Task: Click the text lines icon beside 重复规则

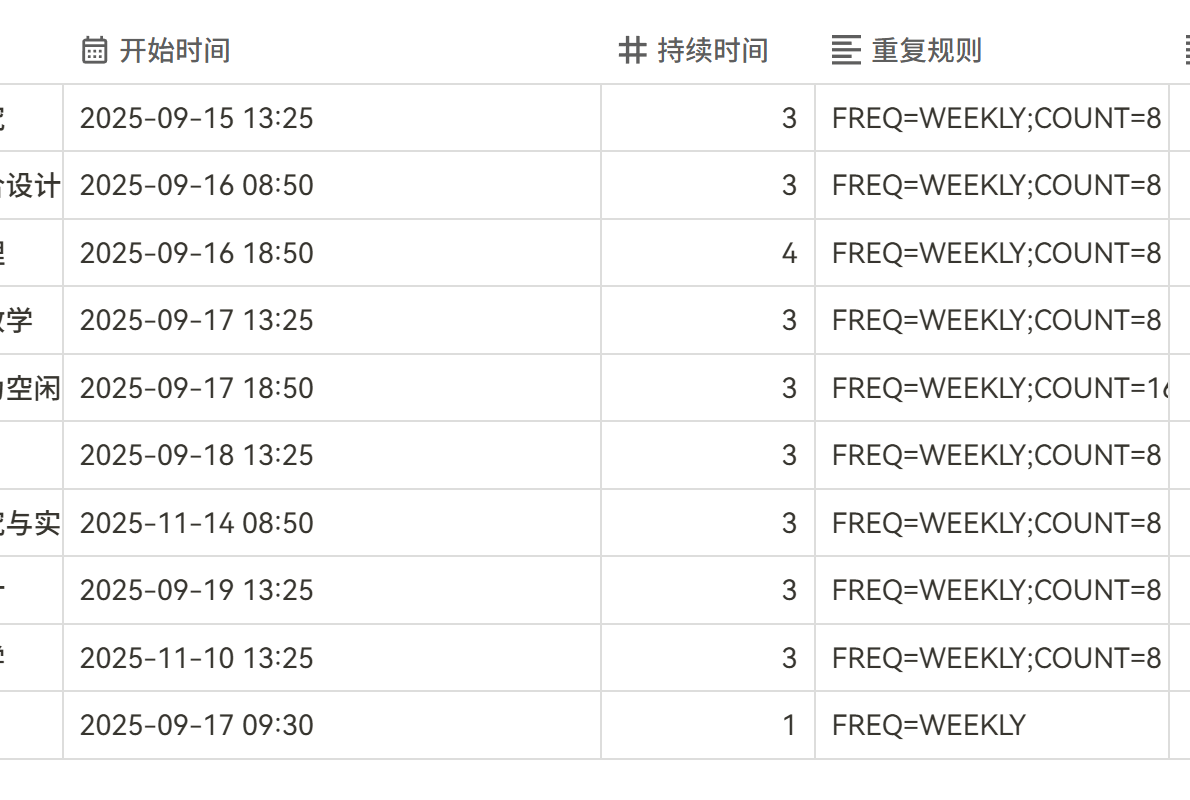Action: click(846, 50)
